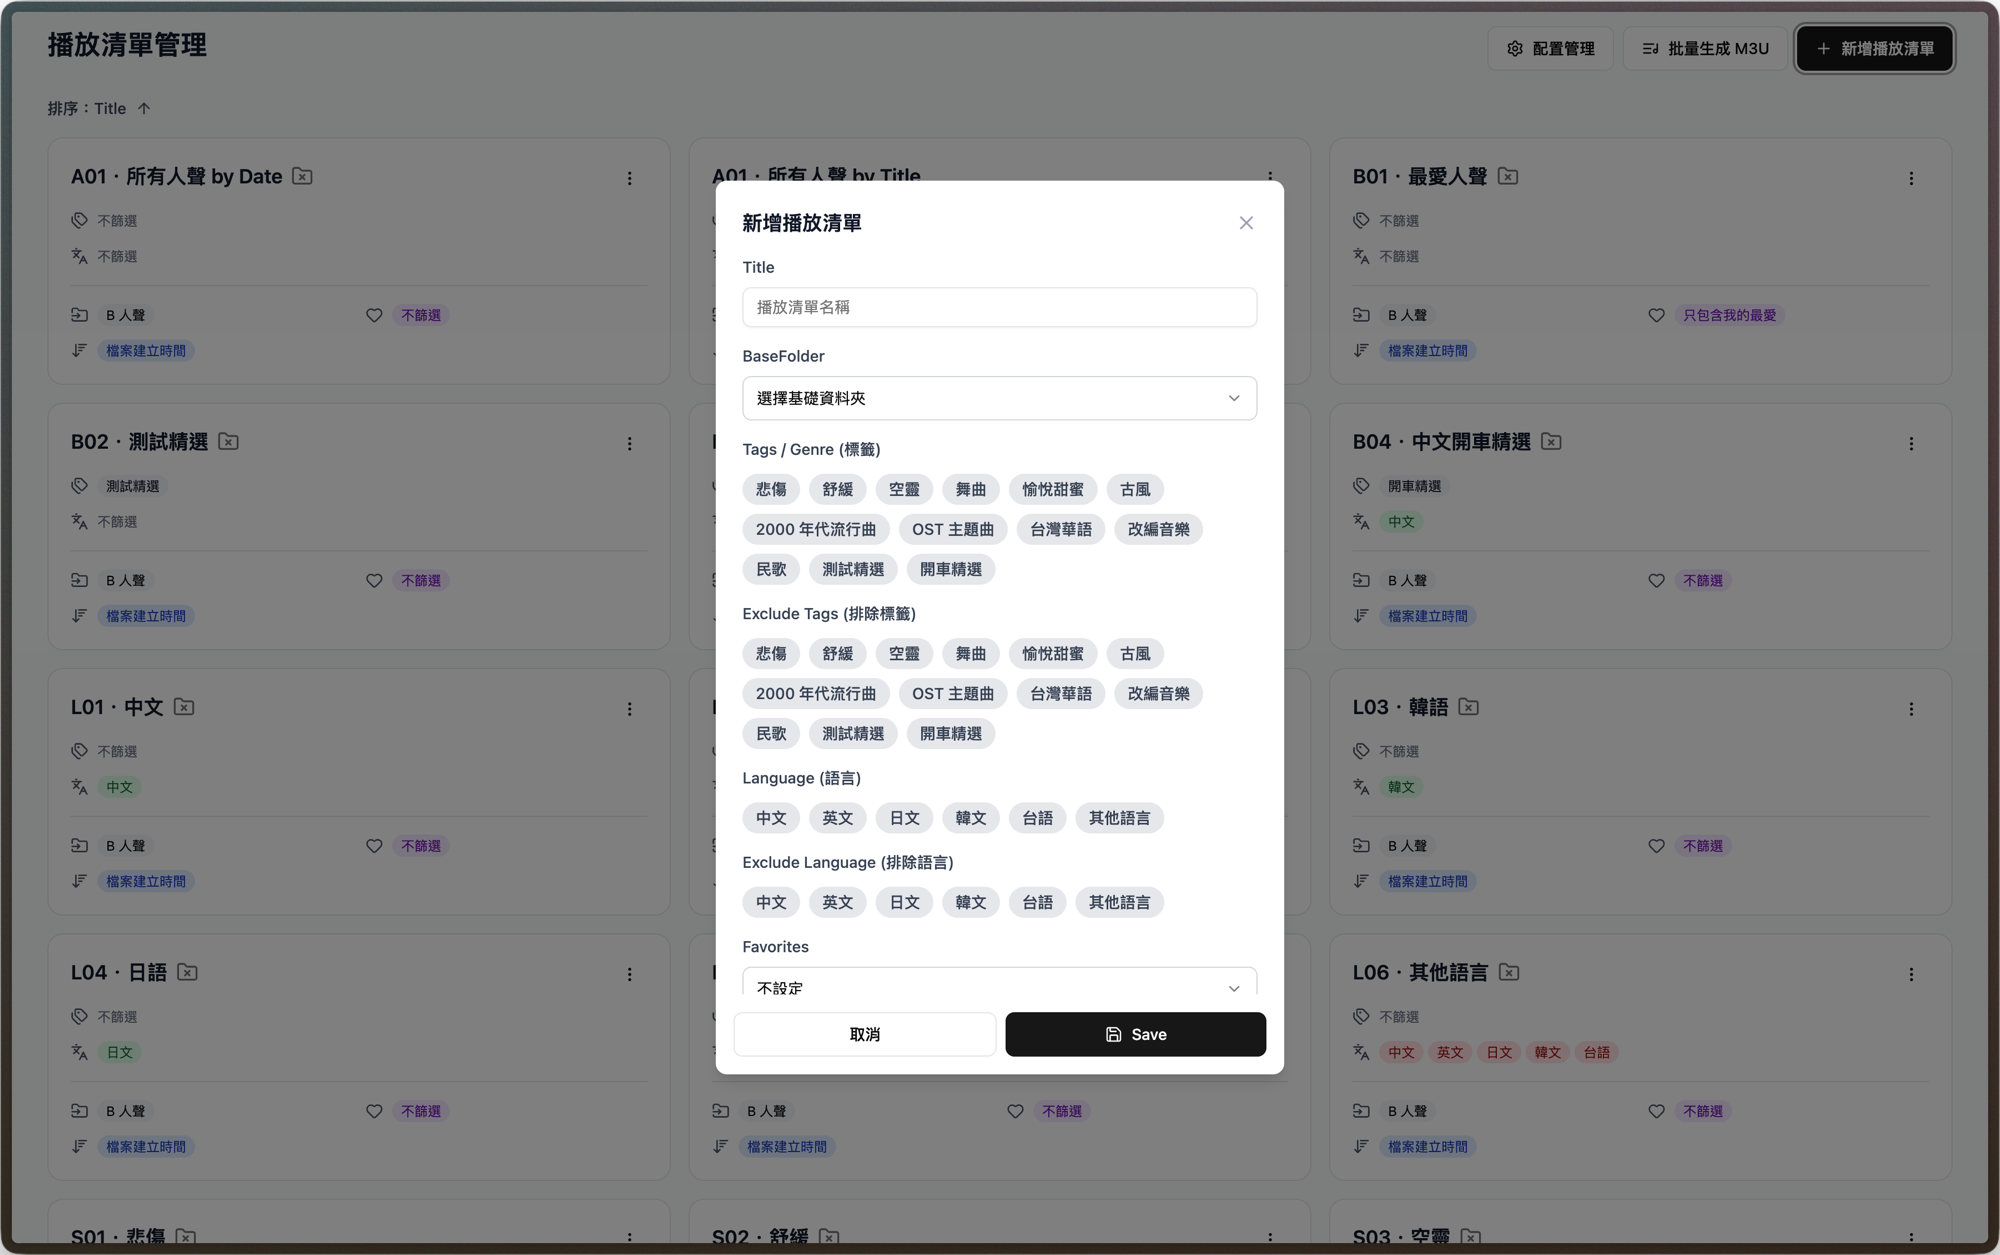Toggle 民歌 under Exclude Tags

click(771, 733)
